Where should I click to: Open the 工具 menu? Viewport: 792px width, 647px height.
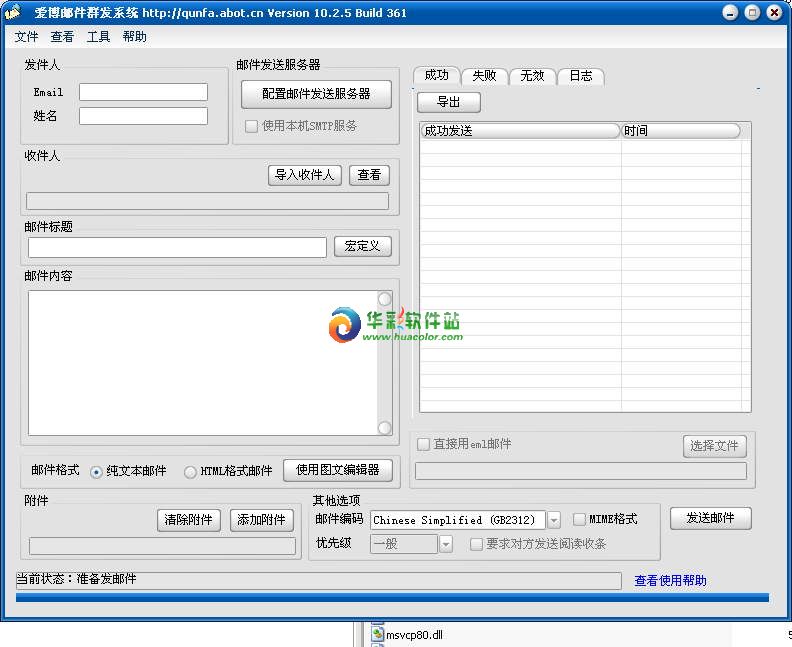pyautogui.click(x=99, y=37)
